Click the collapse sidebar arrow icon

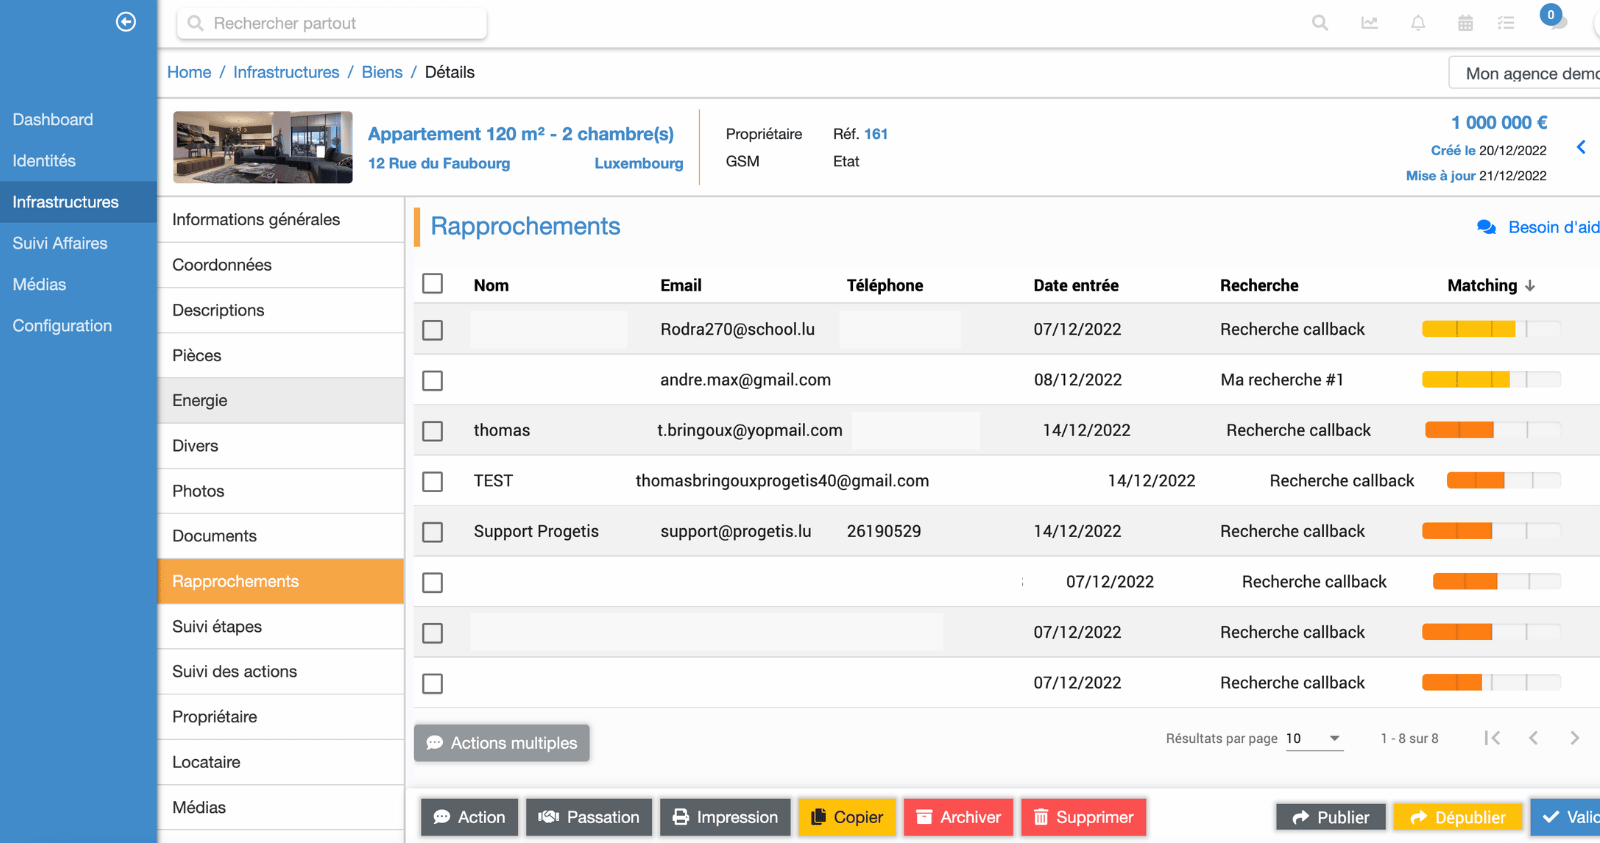pyautogui.click(x=126, y=22)
